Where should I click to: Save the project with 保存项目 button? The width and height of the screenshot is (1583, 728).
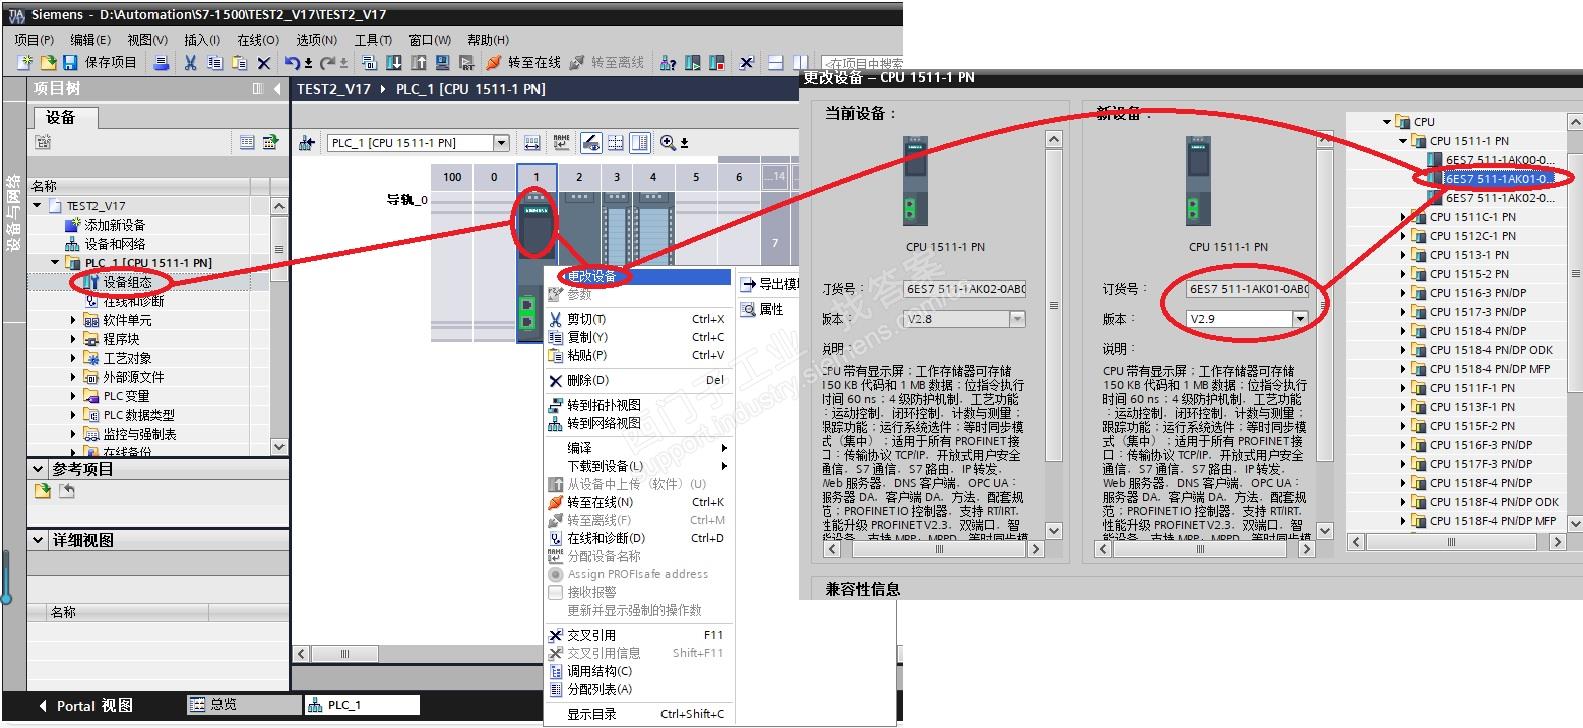coord(99,63)
